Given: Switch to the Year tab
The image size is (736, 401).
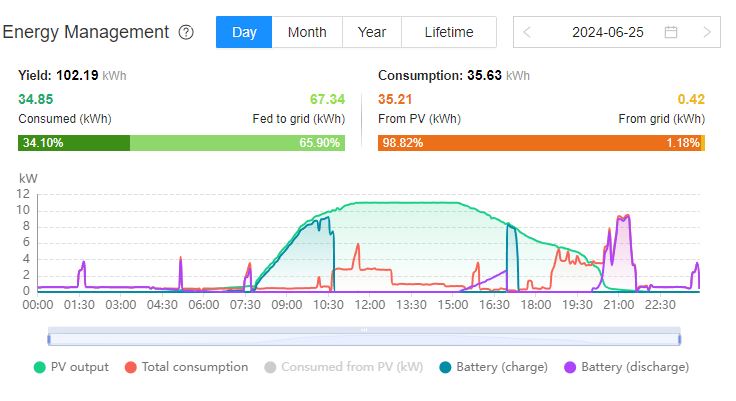Looking at the screenshot, I should [x=372, y=32].
